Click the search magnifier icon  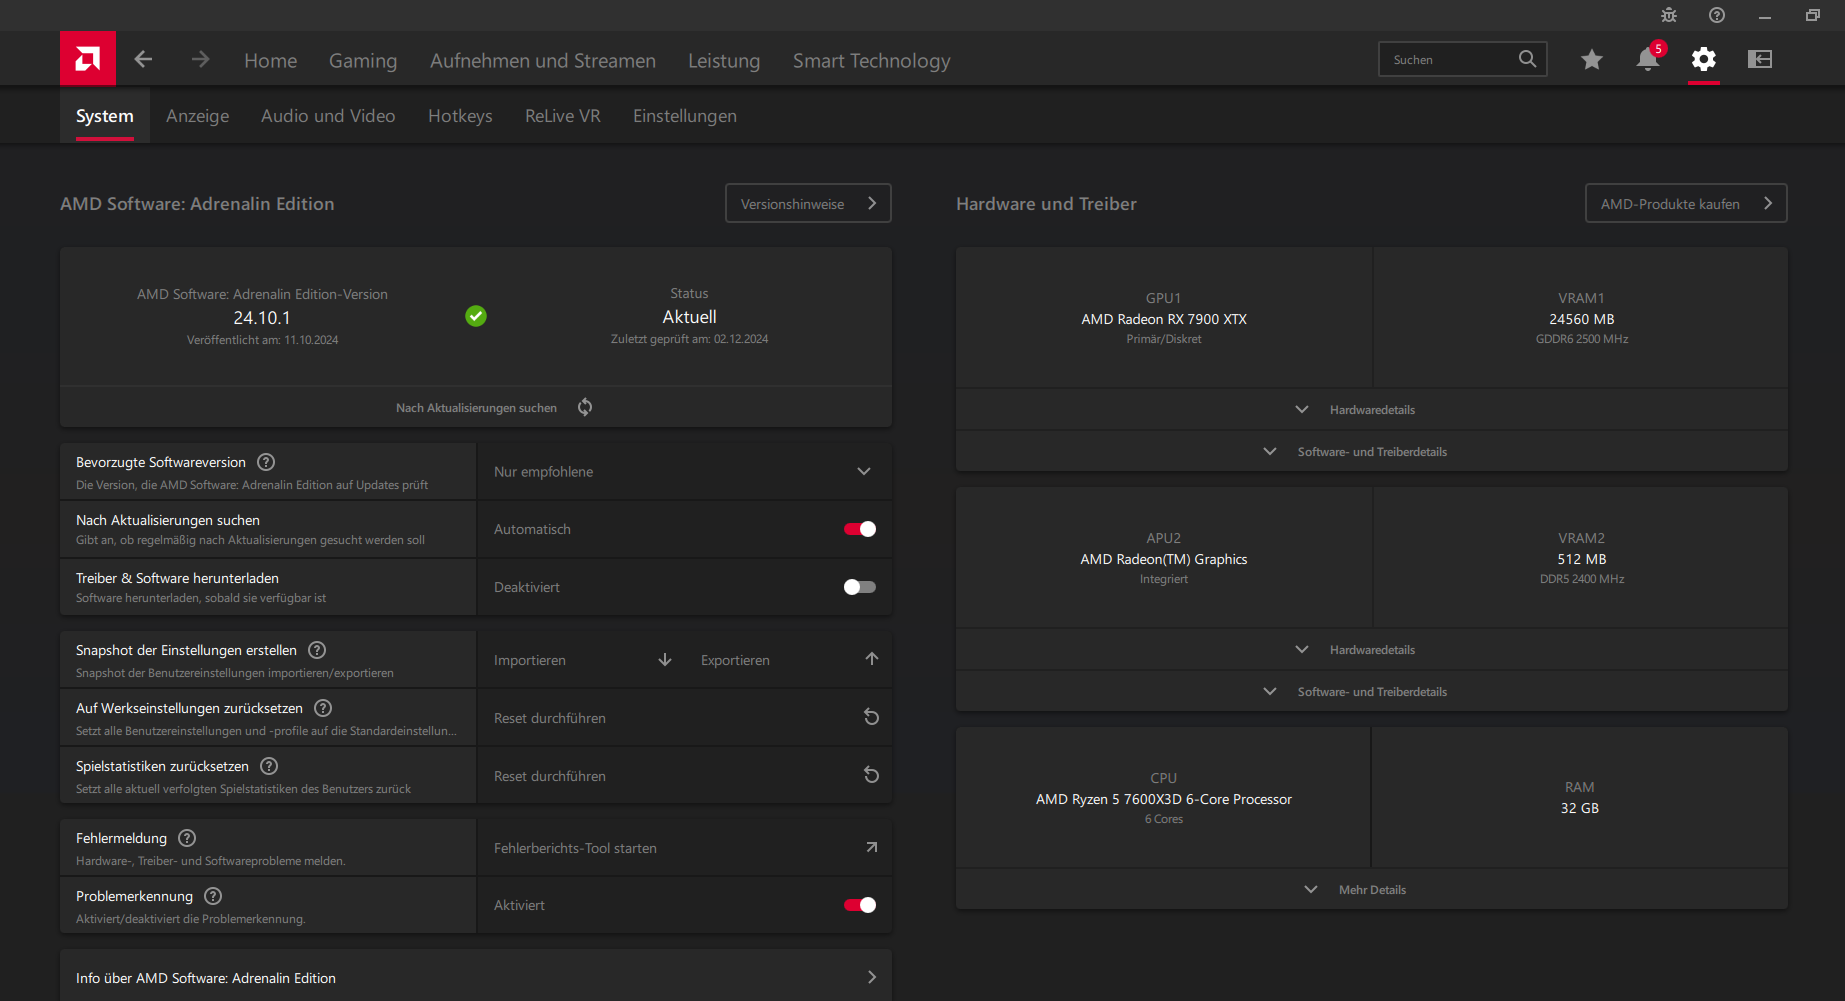pyautogui.click(x=1527, y=59)
